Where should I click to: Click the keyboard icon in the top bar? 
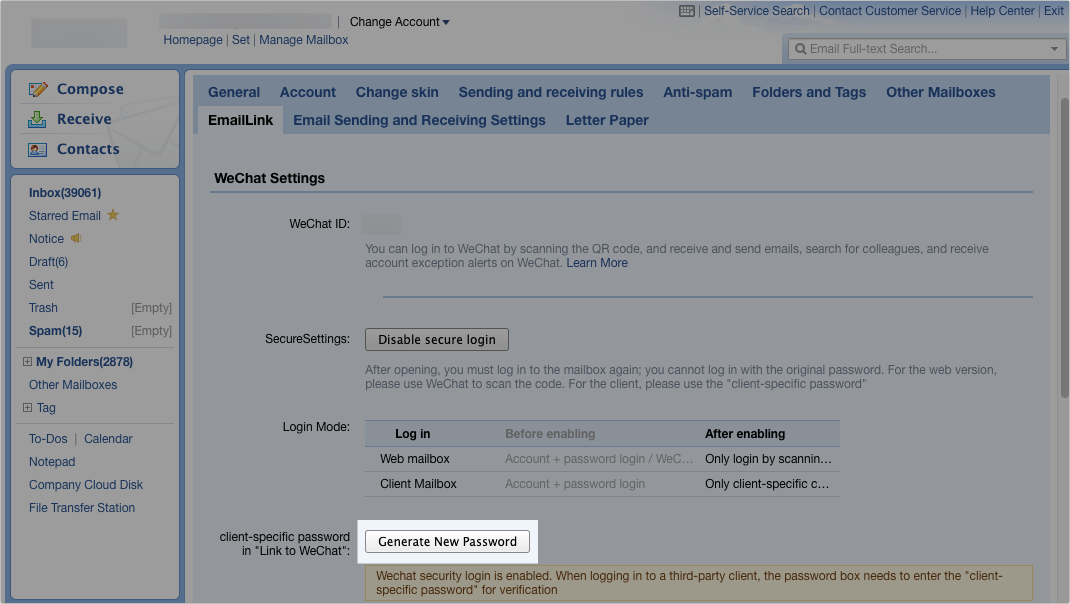tap(685, 11)
